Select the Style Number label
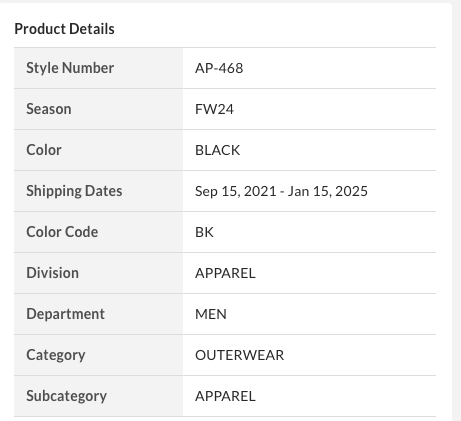This screenshot has width=461, height=421. tap(70, 68)
